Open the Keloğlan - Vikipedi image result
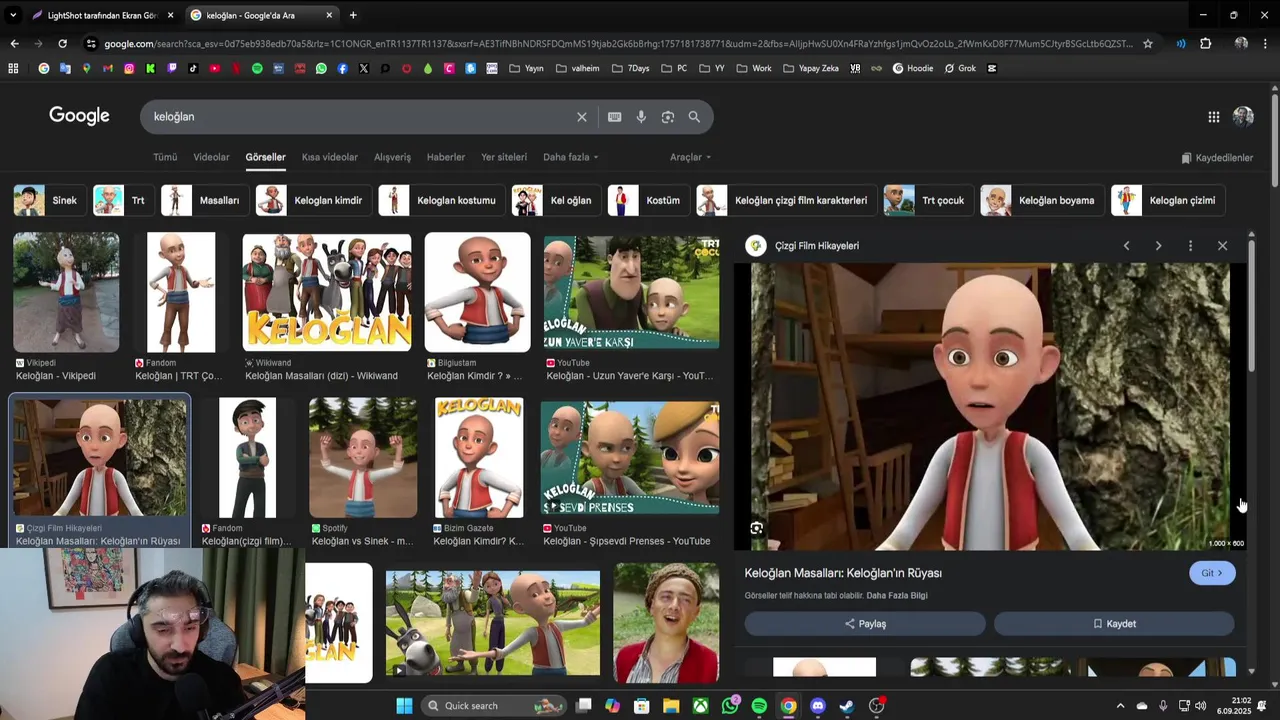Viewport: 1280px width, 720px height. coord(66,292)
